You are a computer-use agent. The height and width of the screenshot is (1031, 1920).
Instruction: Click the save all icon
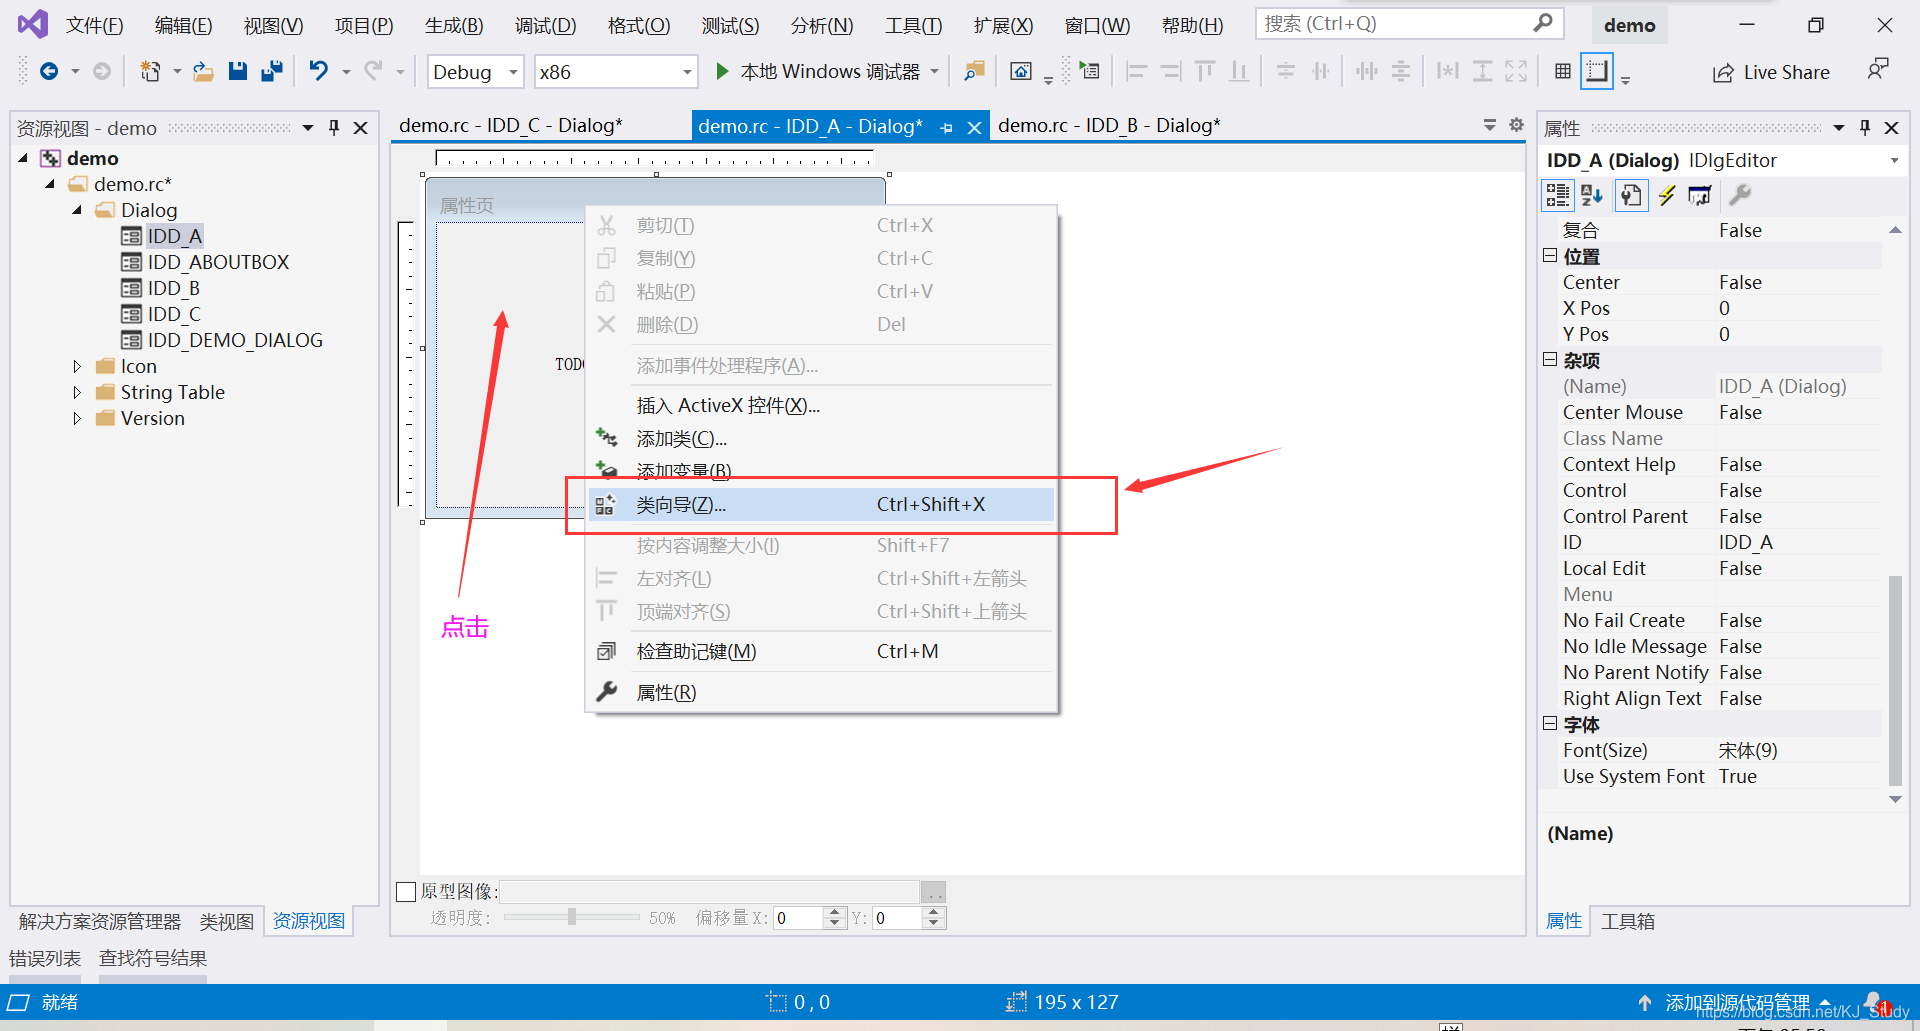(271, 71)
